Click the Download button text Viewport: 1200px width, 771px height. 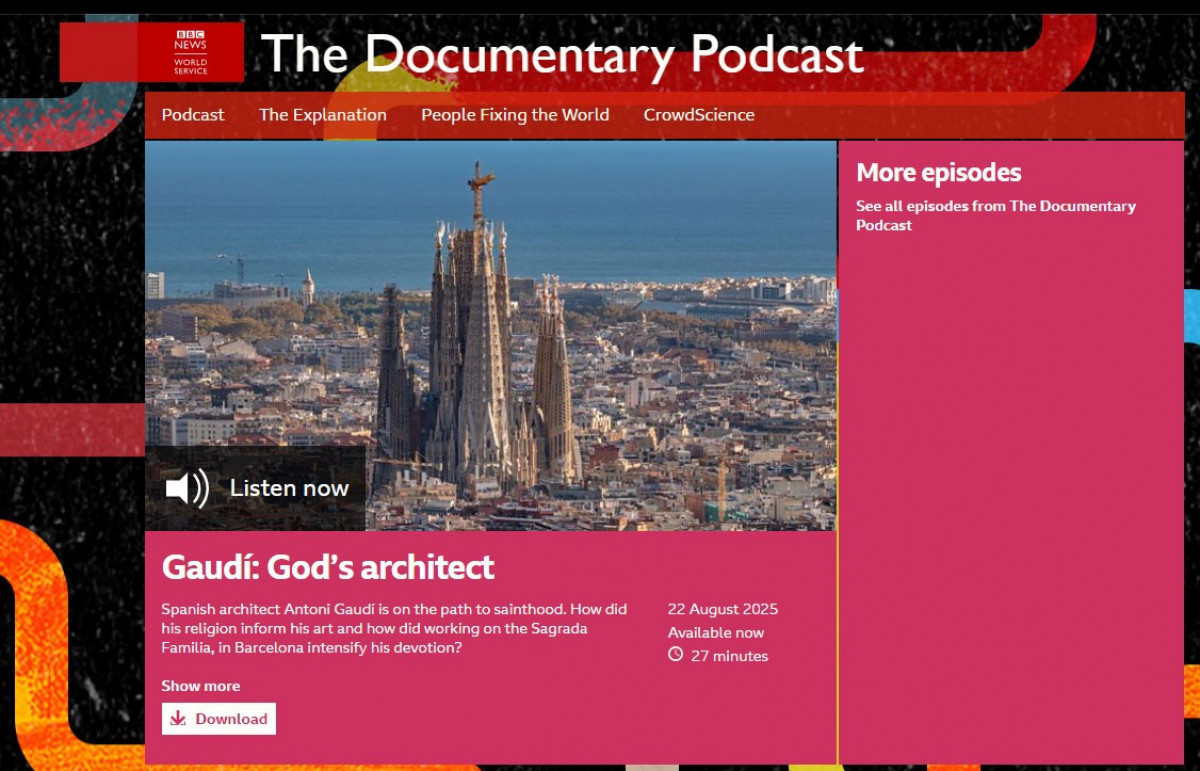click(x=231, y=719)
